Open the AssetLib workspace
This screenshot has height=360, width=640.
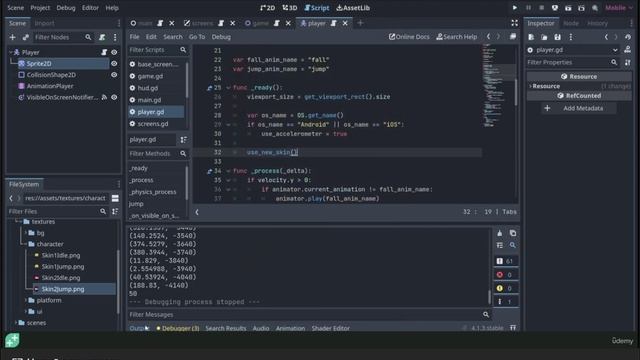(353, 8)
